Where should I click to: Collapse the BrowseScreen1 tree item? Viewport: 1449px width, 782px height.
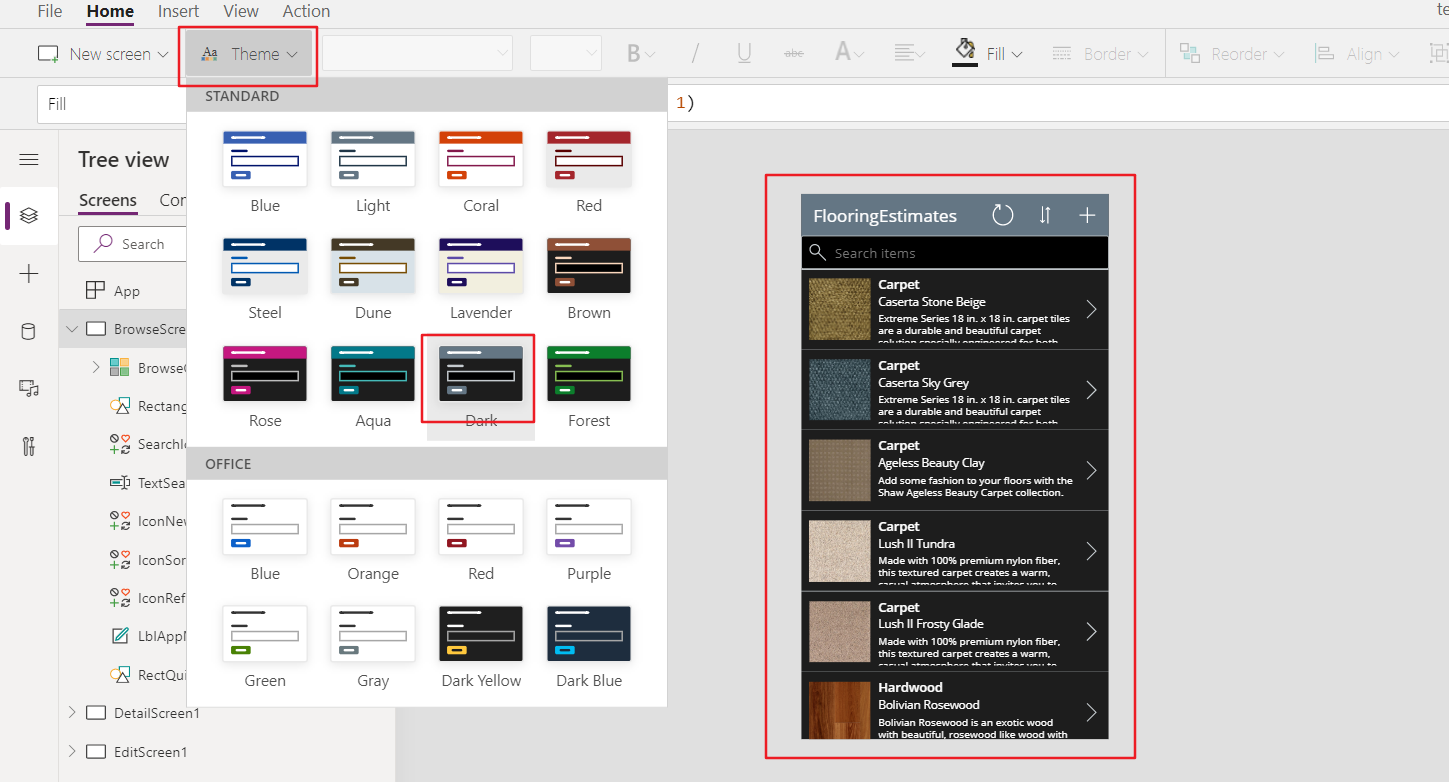(71, 328)
